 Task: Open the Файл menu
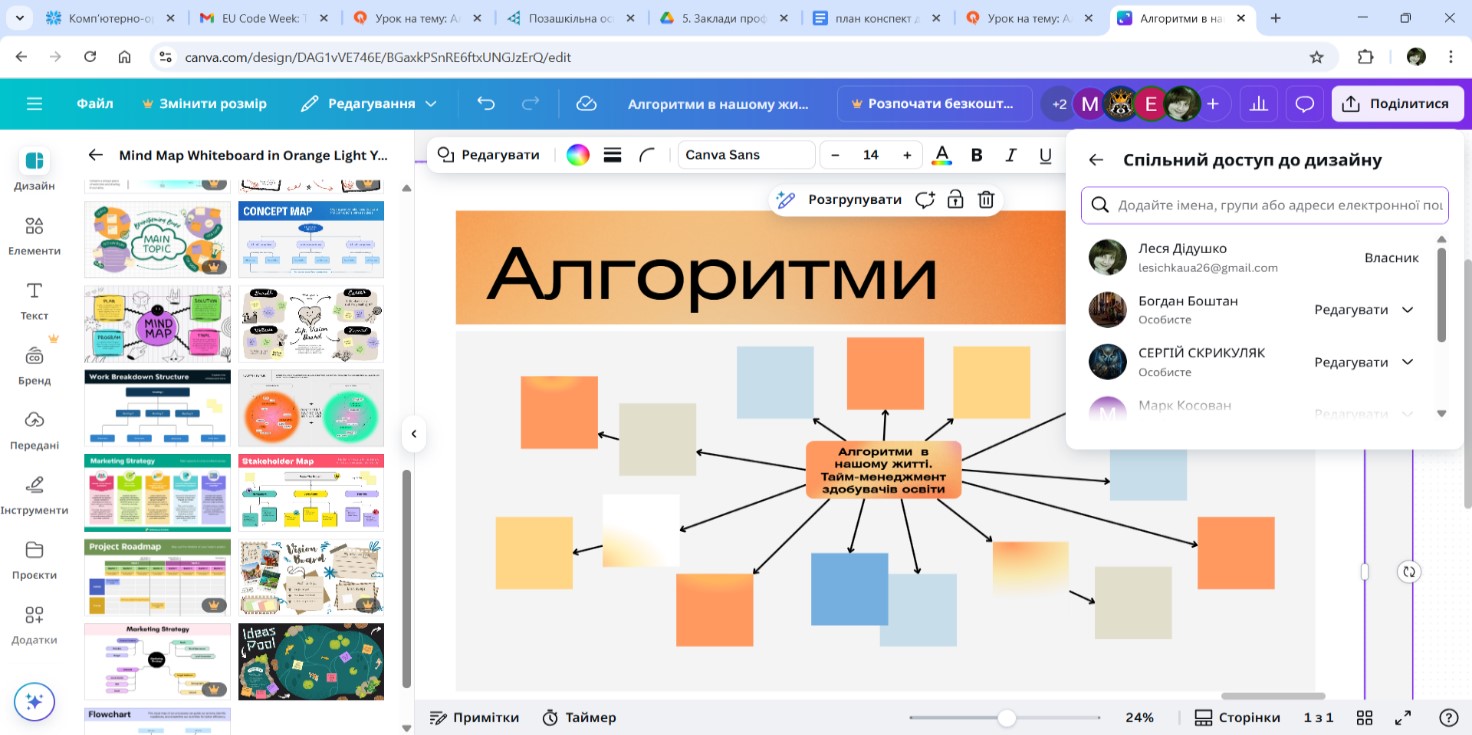(x=95, y=104)
